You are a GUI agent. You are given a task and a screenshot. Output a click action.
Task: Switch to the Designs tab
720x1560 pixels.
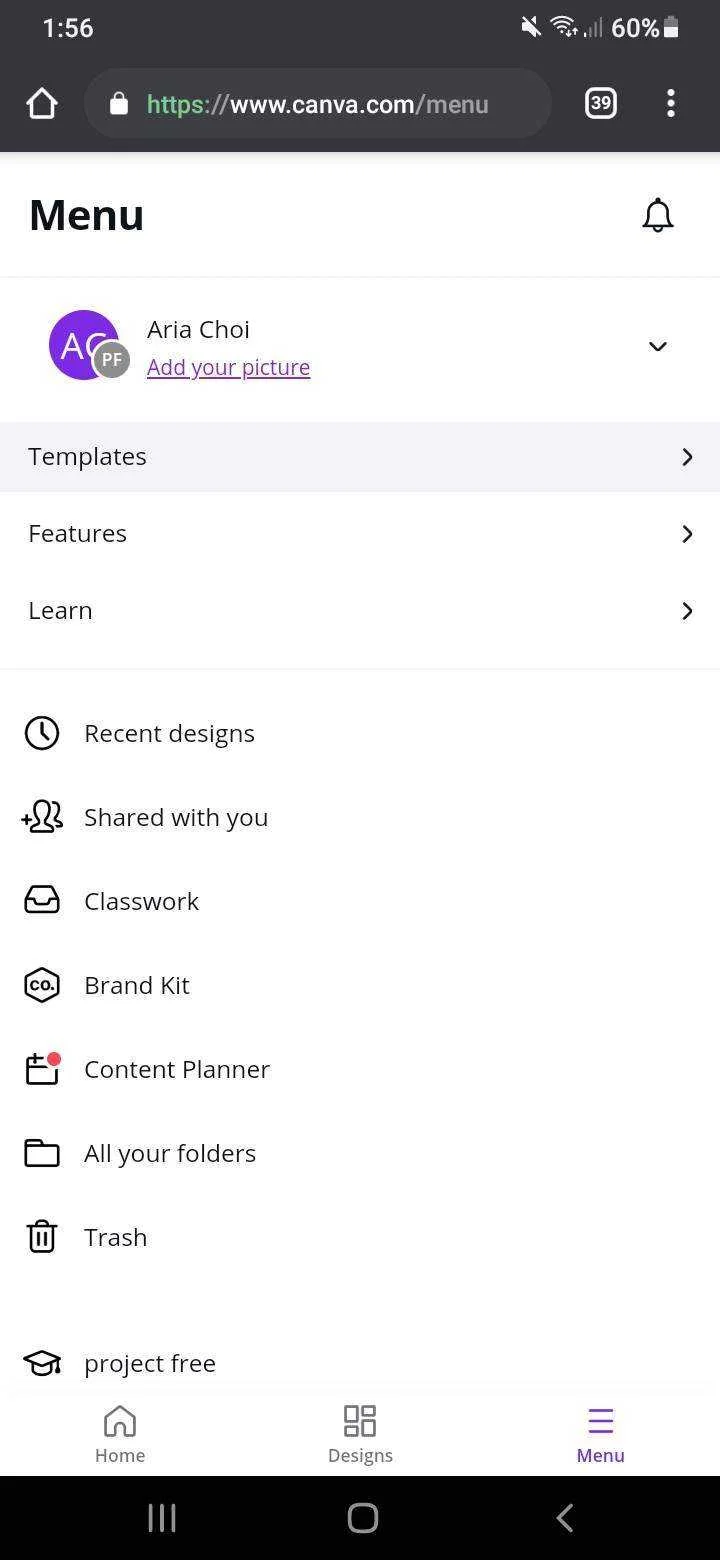(360, 1434)
